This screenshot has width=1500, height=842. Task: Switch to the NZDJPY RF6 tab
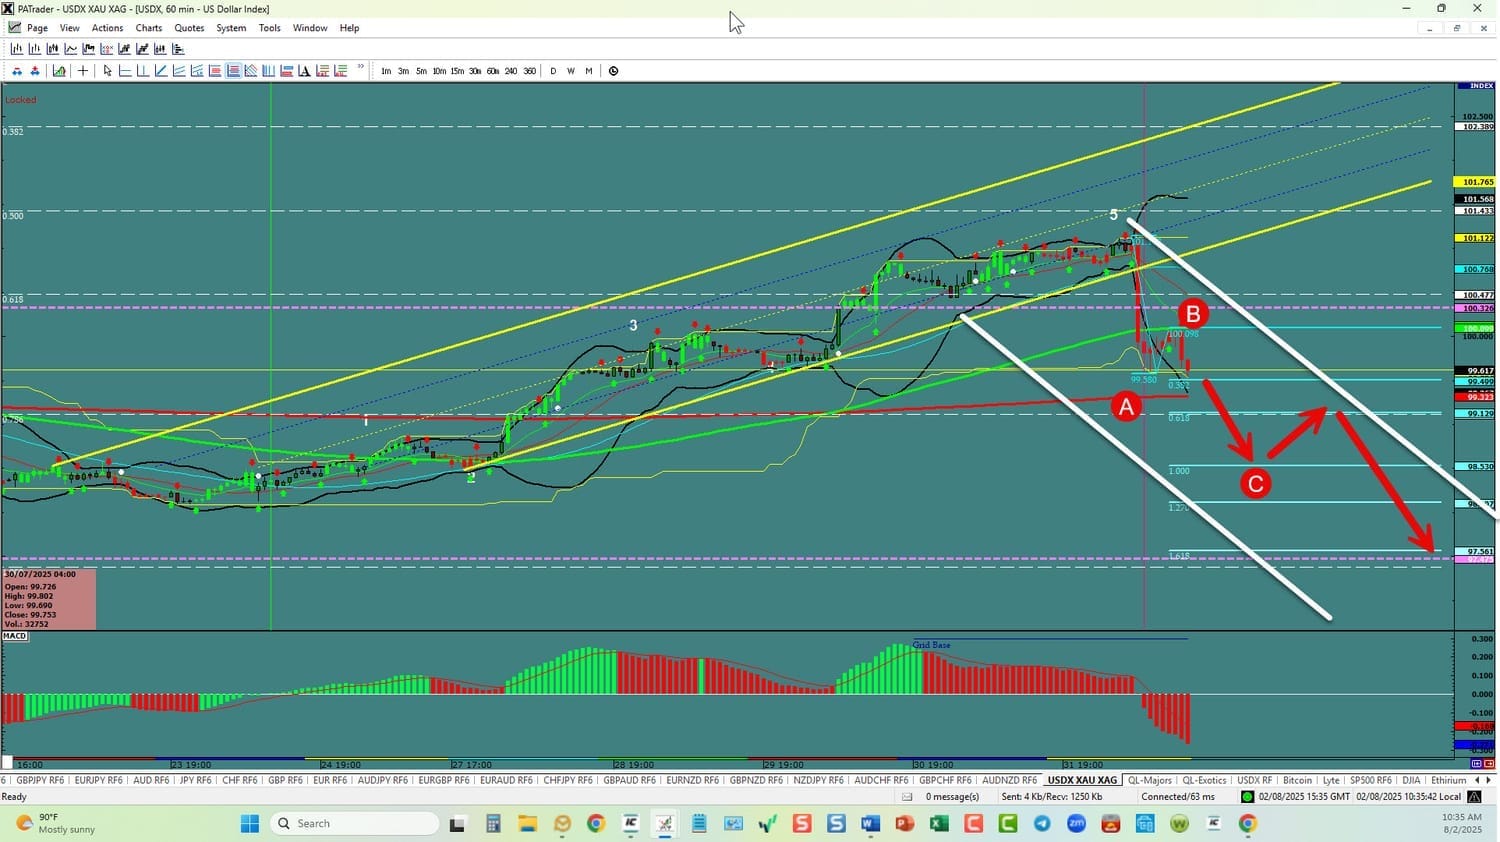tap(819, 780)
